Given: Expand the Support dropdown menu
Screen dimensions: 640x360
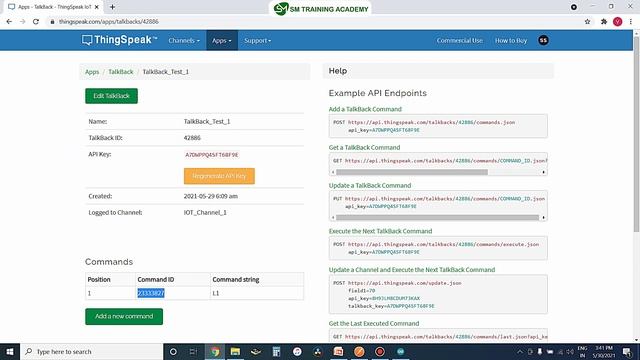Looking at the screenshot, I should click(x=258, y=40).
